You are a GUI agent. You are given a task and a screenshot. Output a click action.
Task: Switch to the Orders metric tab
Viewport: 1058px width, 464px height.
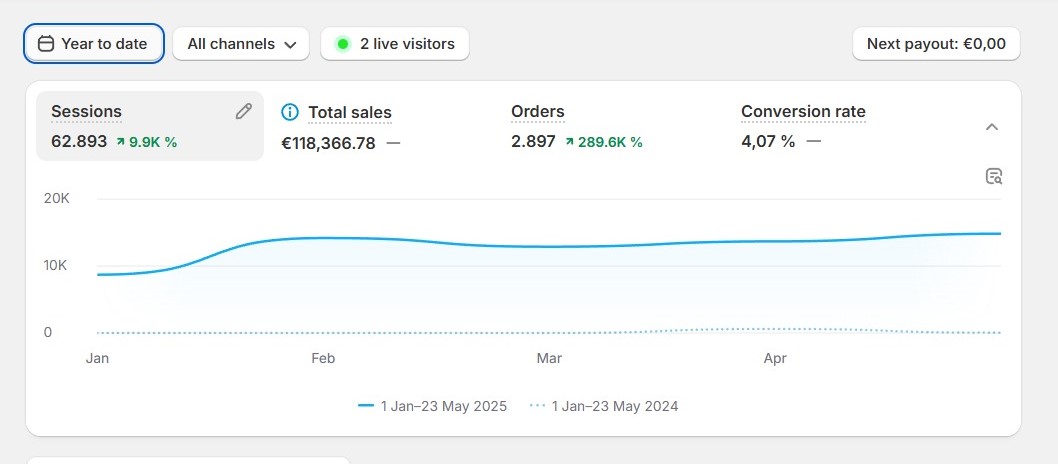tap(537, 112)
